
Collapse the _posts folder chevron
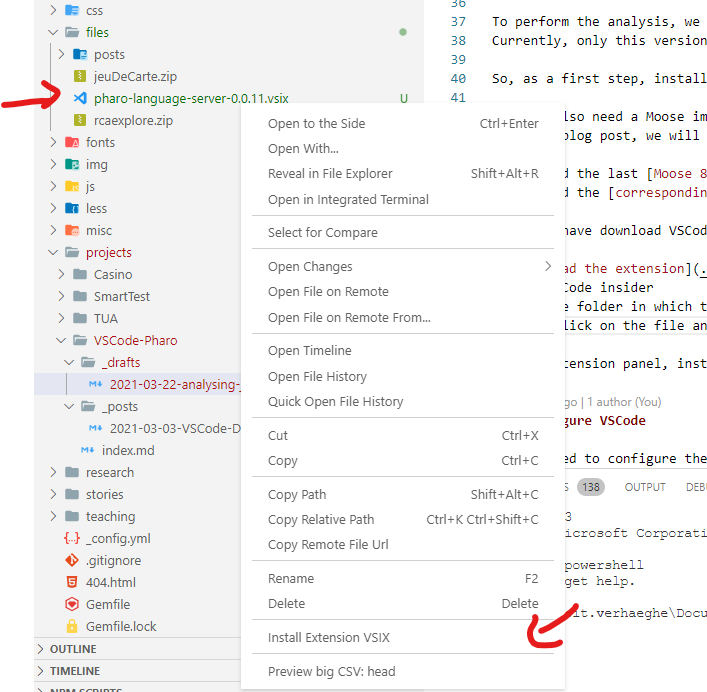[x=69, y=406]
